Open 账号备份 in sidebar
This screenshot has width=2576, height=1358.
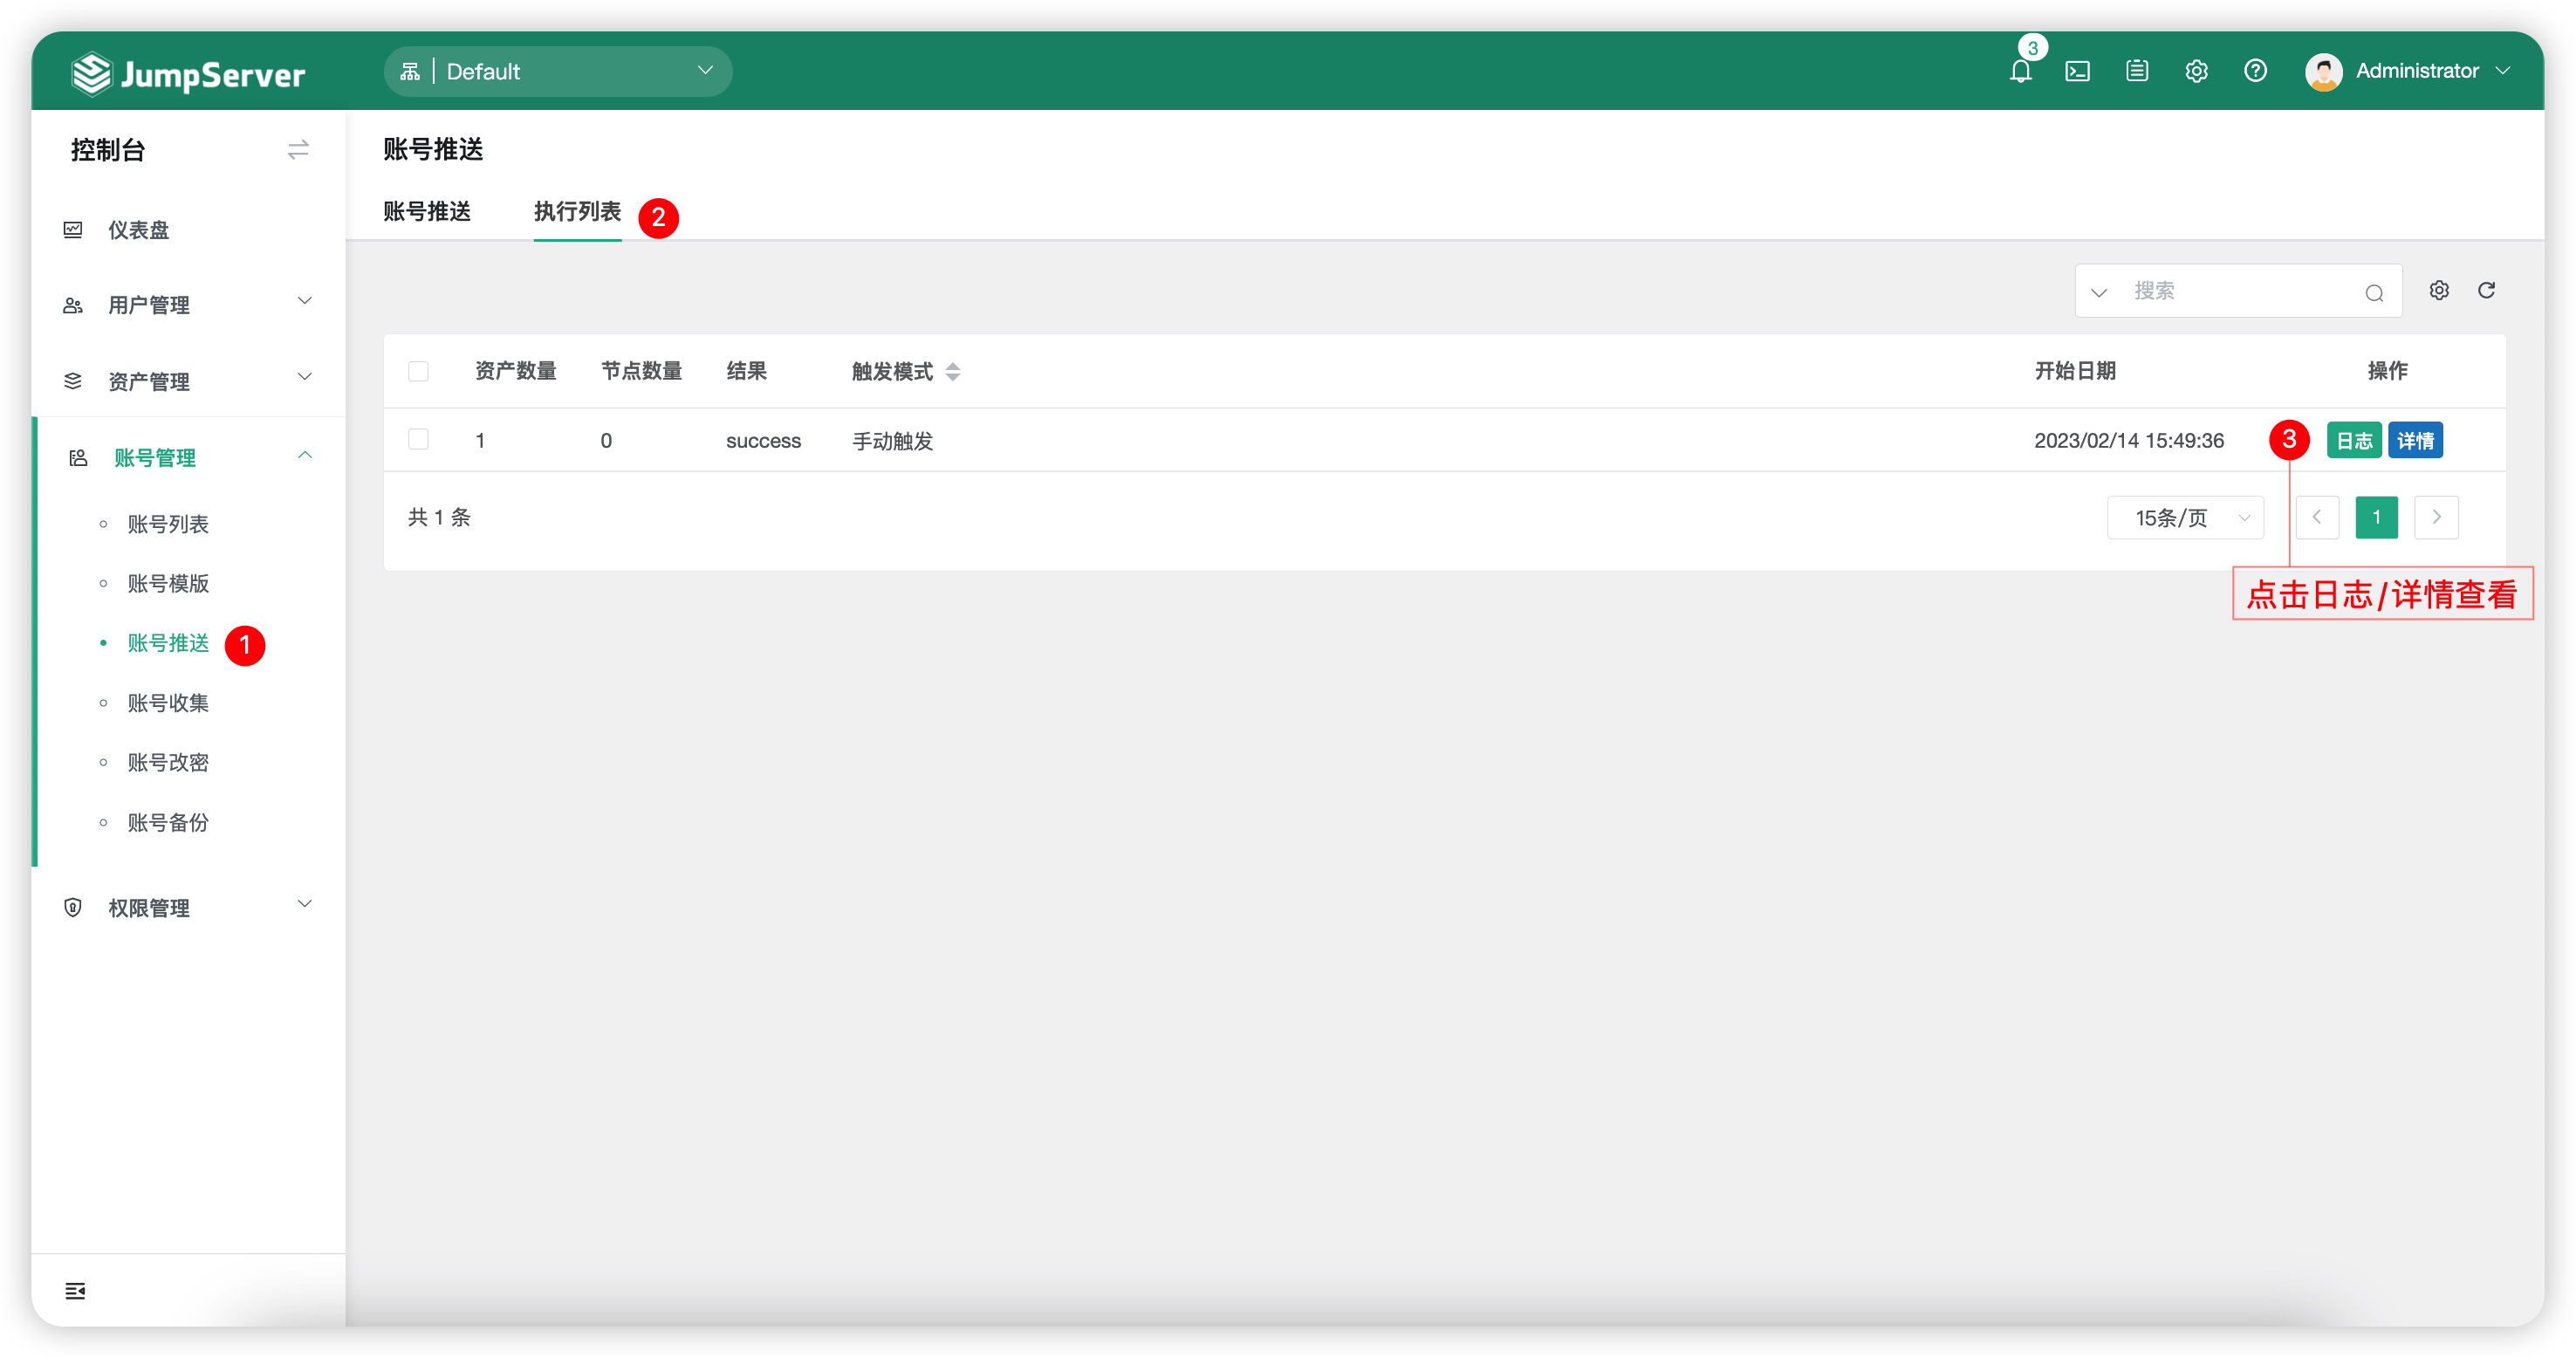[x=168, y=822]
